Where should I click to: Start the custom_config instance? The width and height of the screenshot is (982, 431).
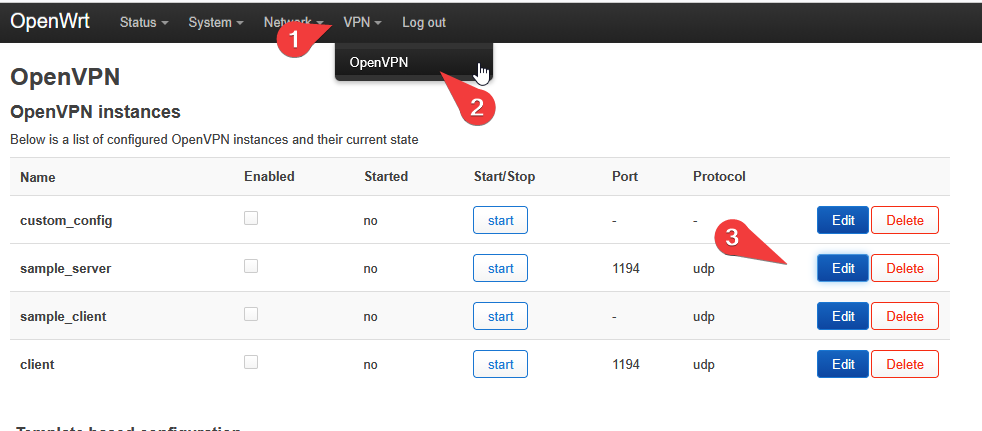500,221
